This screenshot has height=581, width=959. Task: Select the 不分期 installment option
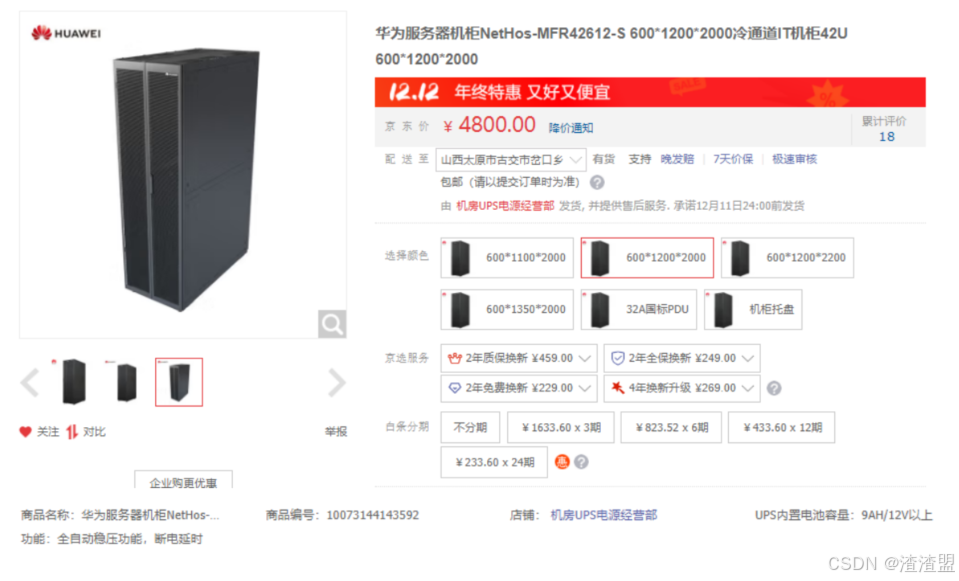tap(470, 427)
